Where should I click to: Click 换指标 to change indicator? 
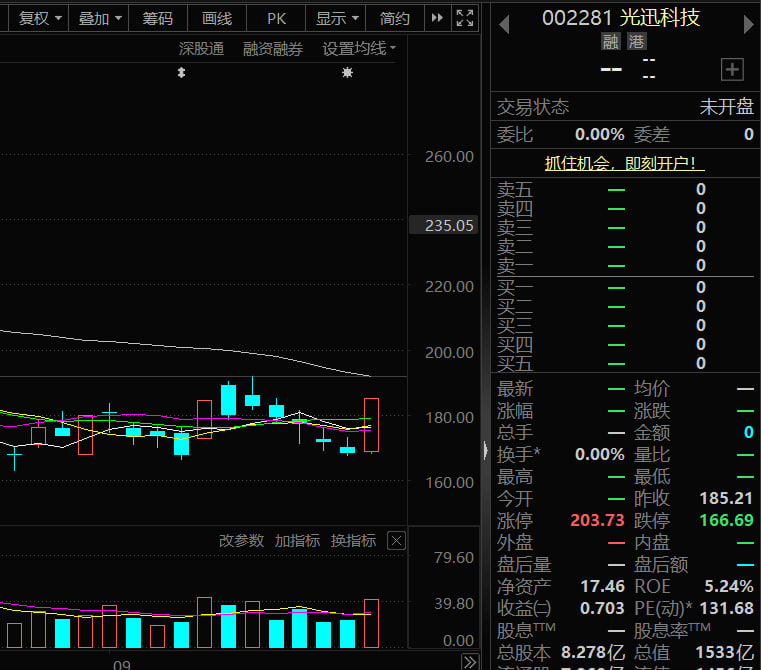[353, 540]
